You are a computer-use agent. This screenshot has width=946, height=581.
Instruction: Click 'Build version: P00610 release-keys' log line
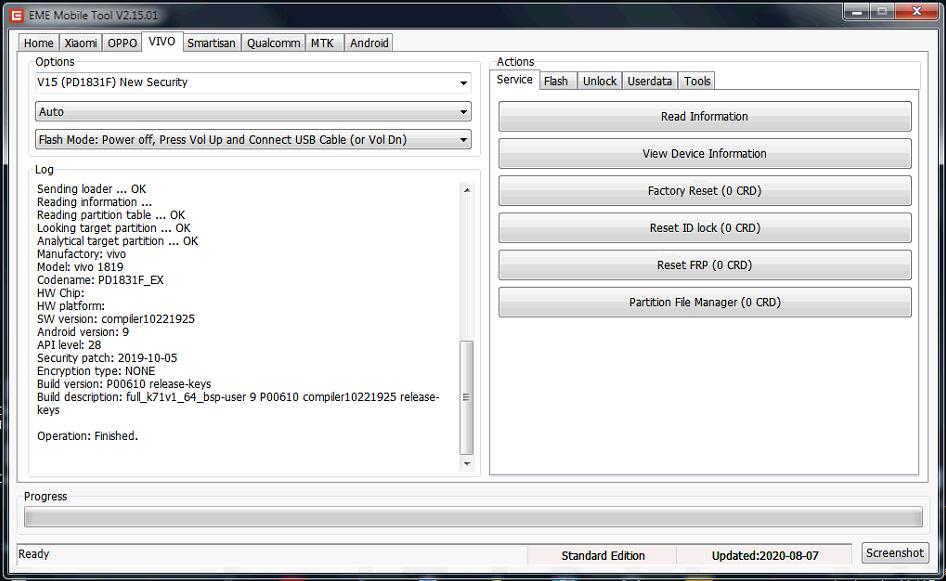pyautogui.click(x=124, y=384)
